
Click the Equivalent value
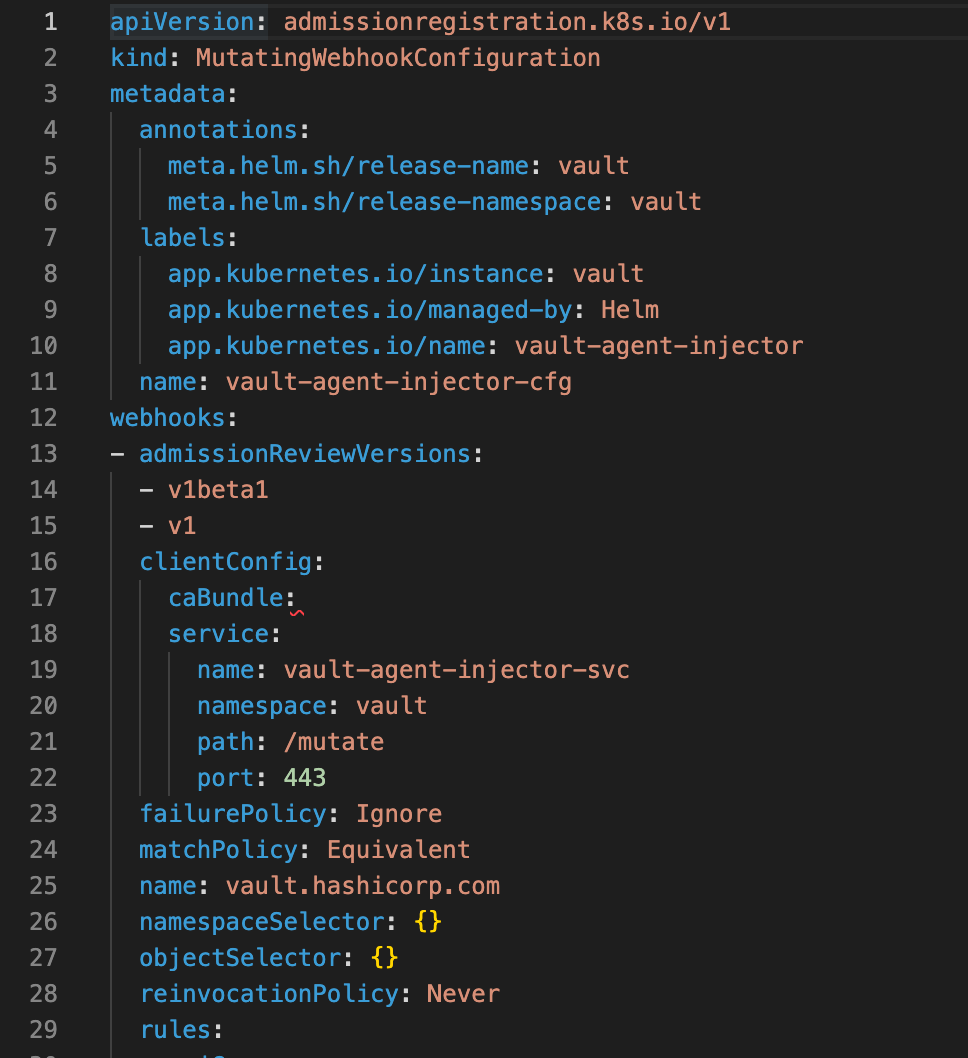click(399, 850)
